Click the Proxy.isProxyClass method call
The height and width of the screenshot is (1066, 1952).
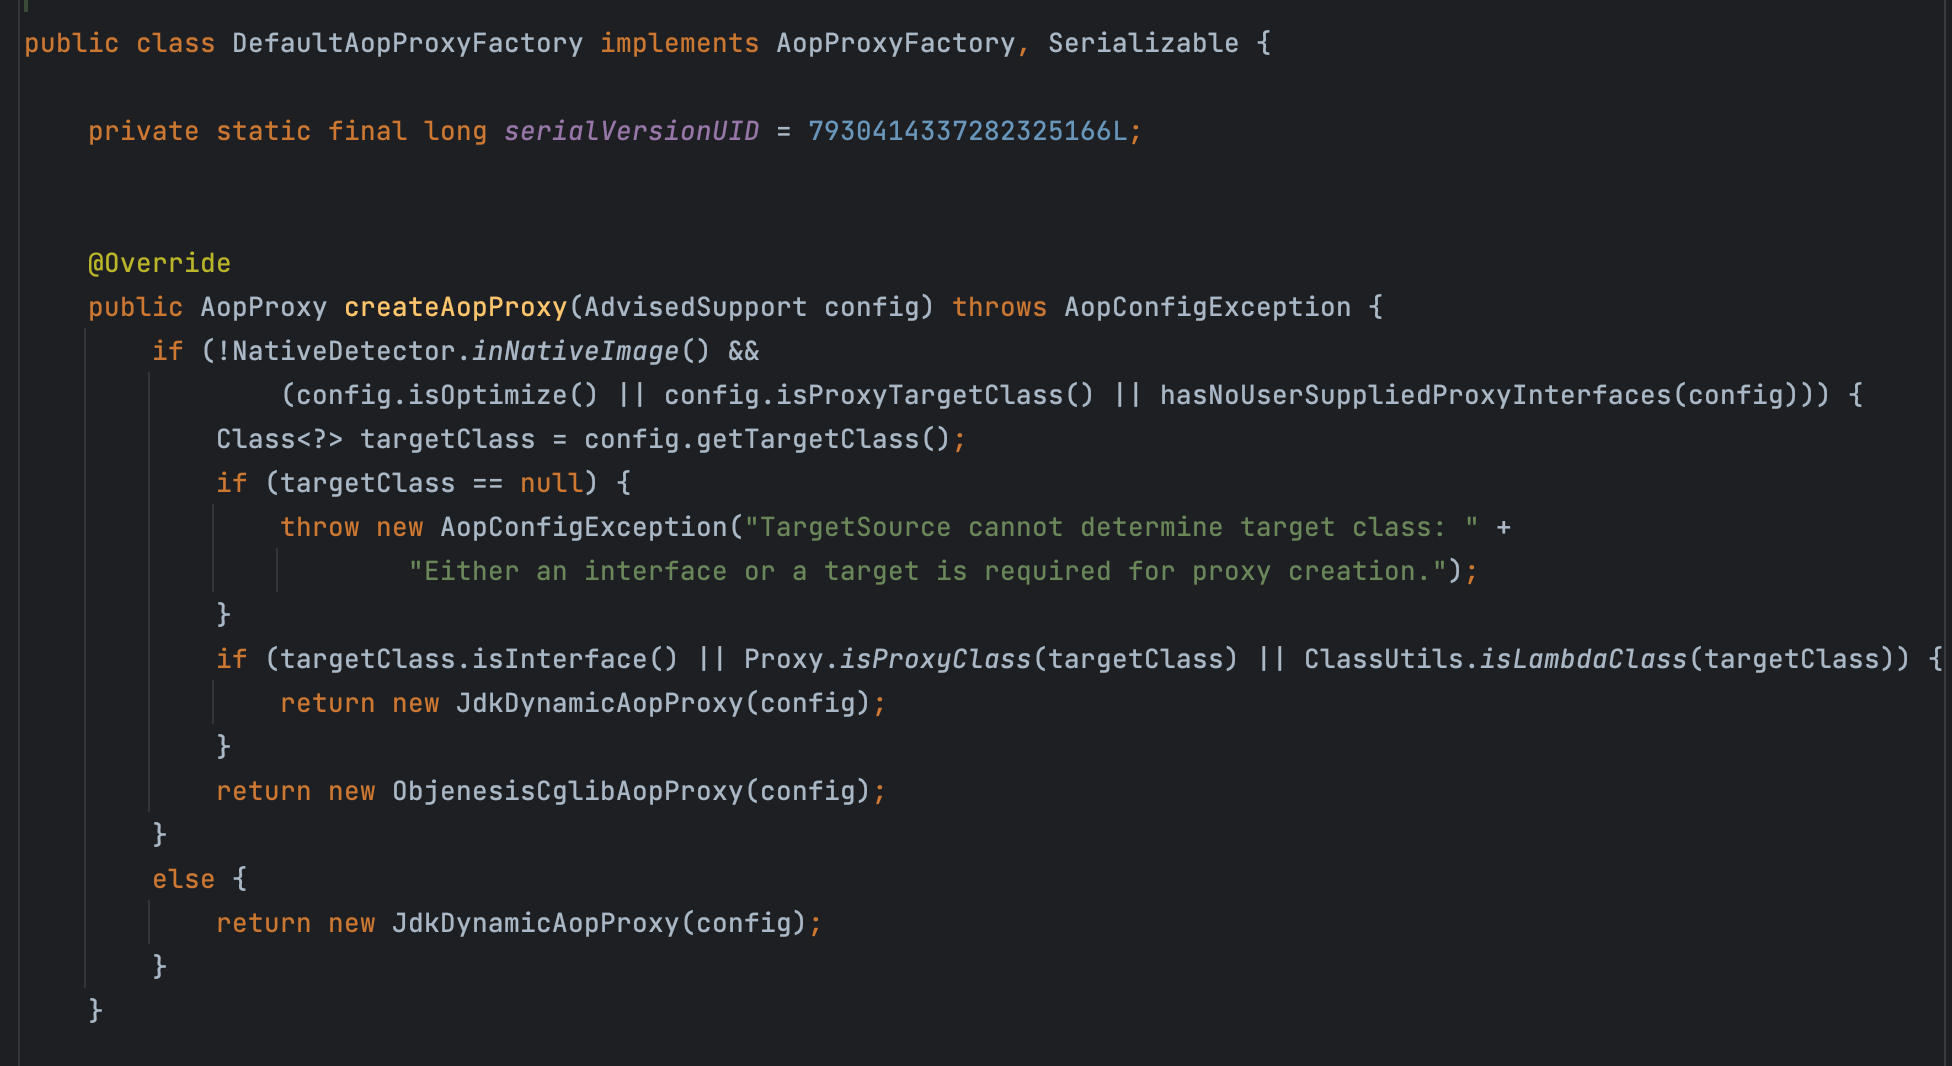click(x=934, y=659)
